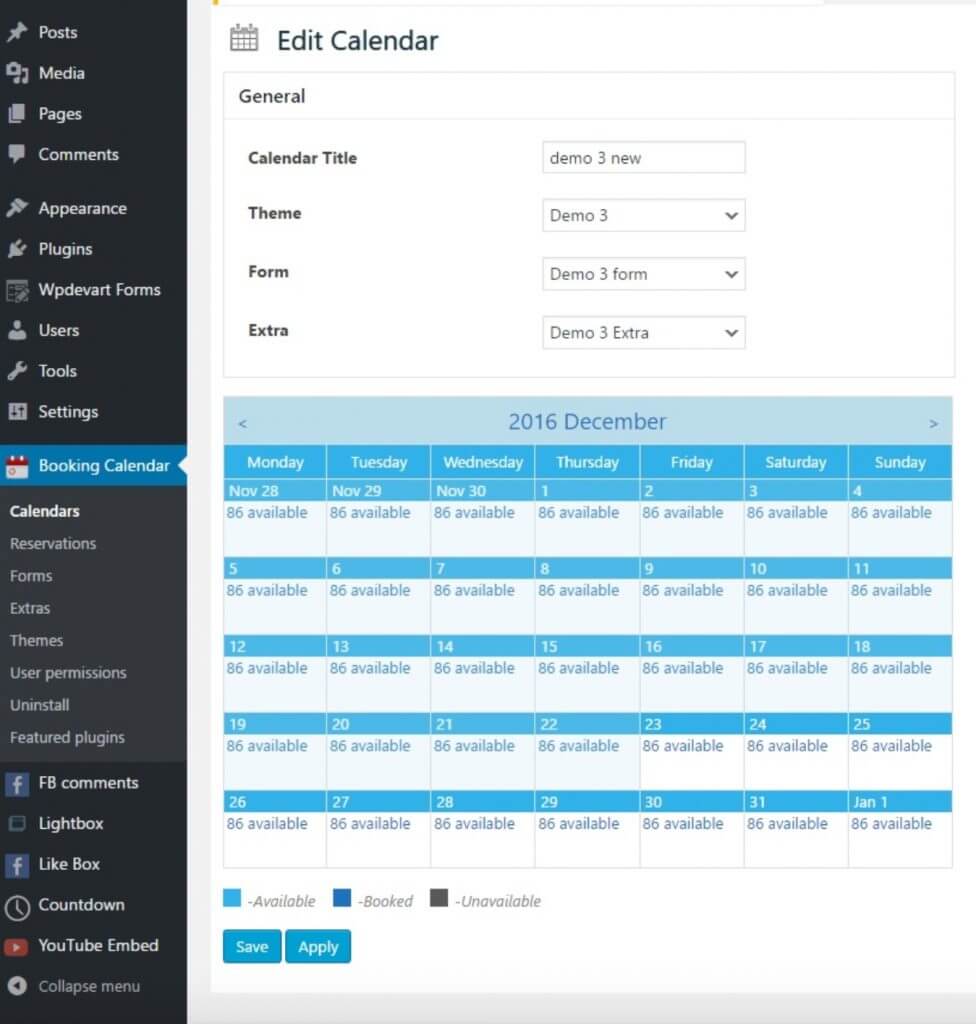Open the Reservations submenu item

53,543
